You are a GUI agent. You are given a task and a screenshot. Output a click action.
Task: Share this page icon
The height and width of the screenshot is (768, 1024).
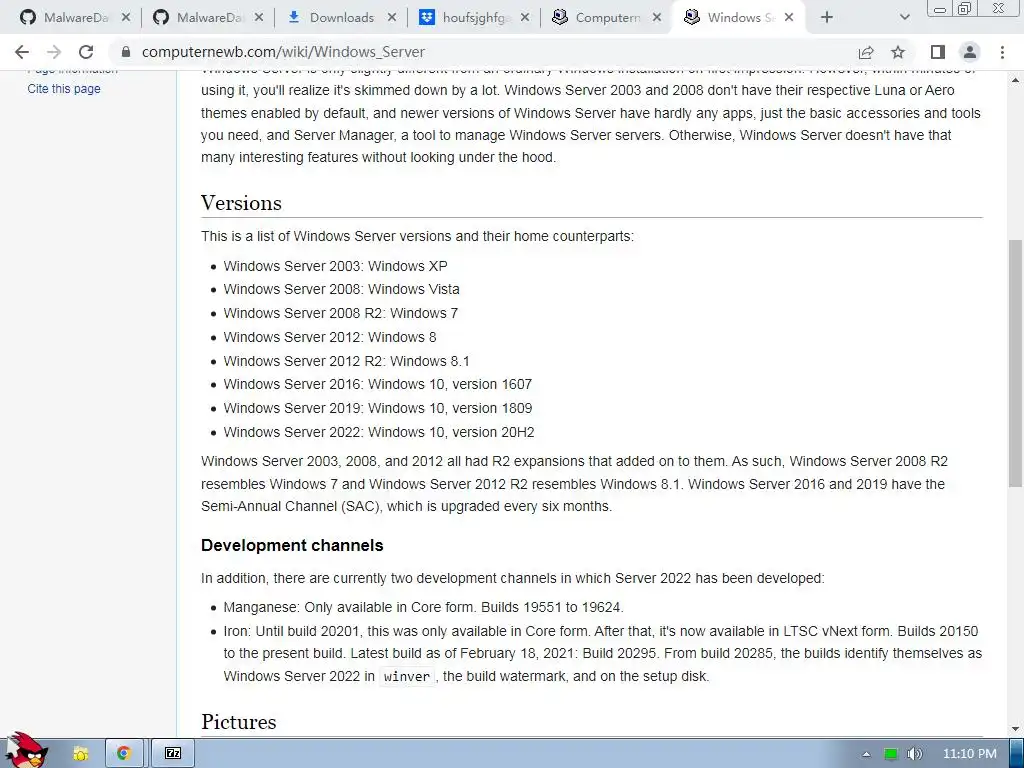866,52
